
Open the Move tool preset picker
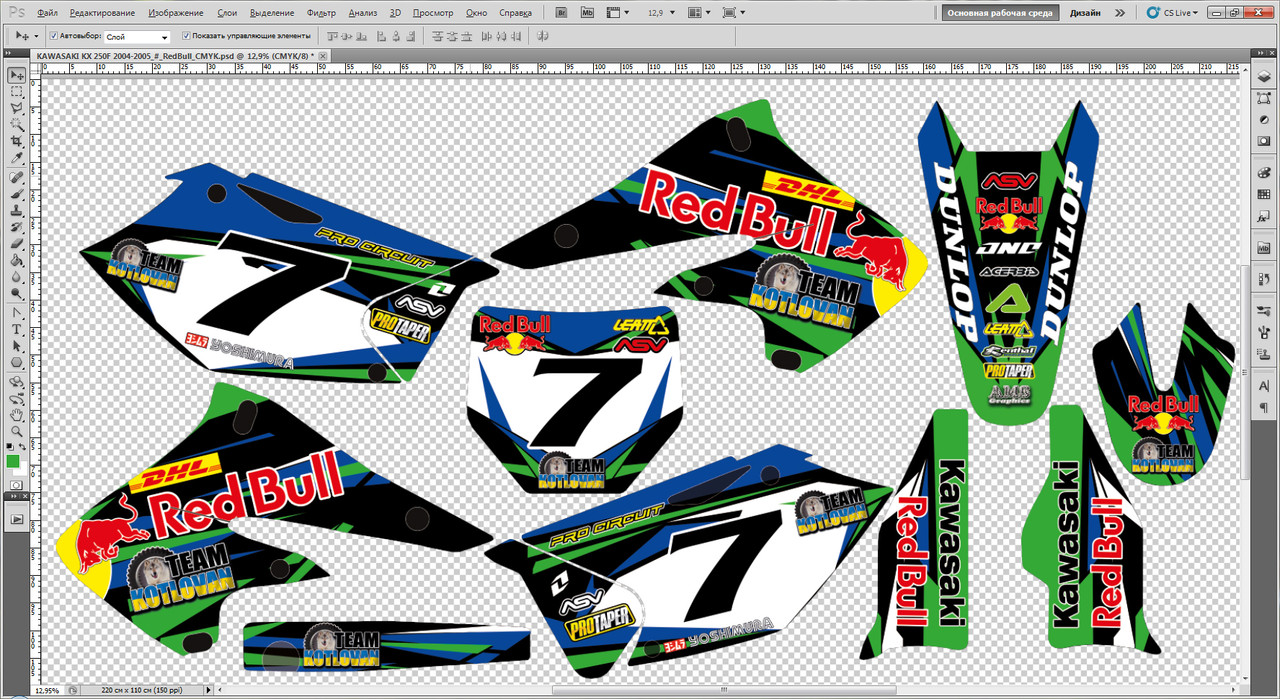pos(27,36)
